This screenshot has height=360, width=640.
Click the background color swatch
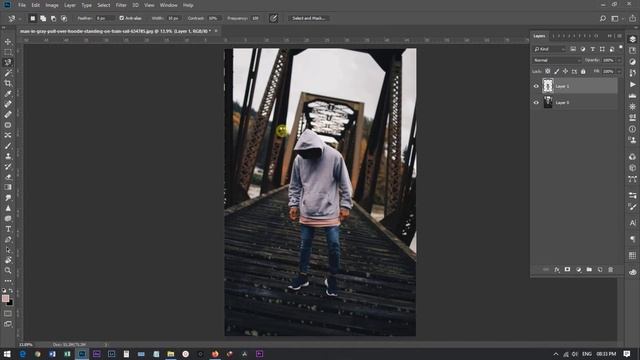10,303
